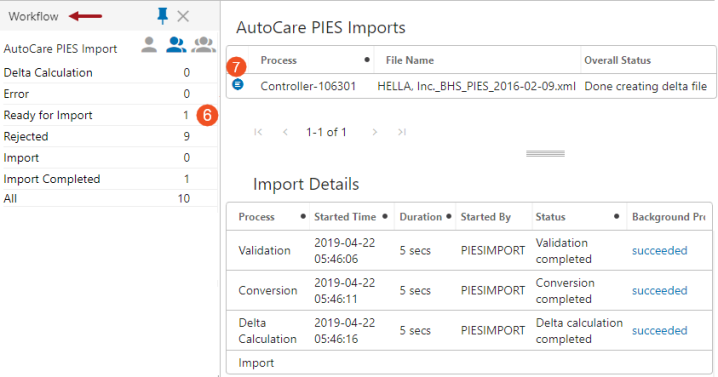Open the Delta Calculation succeeded link
This screenshot has height=377, width=718.
(659, 331)
